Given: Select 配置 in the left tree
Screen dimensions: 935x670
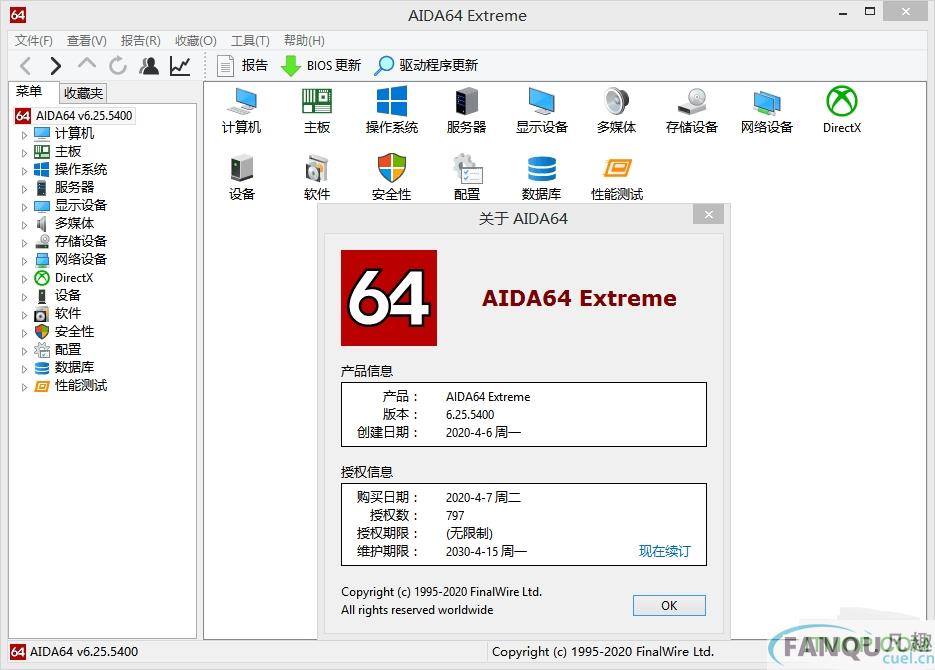Looking at the screenshot, I should [67, 349].
